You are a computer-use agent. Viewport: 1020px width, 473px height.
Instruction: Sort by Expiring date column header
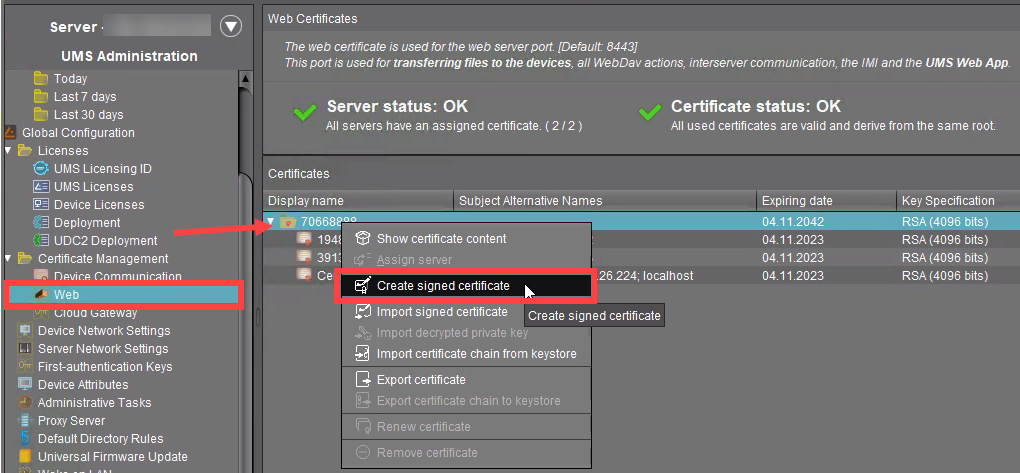coord(796,201)
